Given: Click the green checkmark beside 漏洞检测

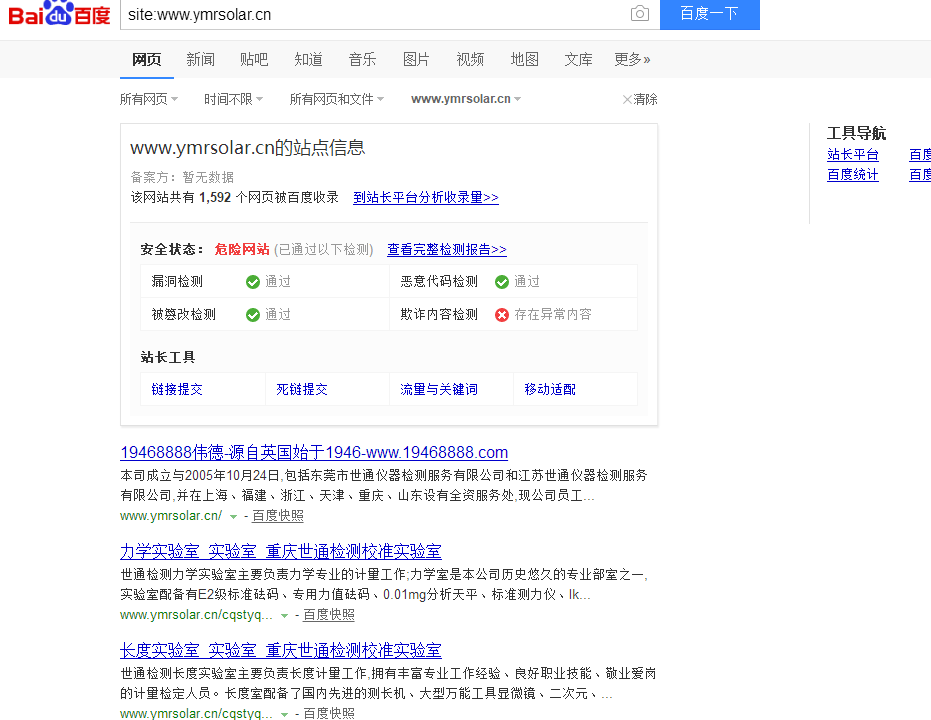Looking at the screenshot, I should [x=253, y=282].
